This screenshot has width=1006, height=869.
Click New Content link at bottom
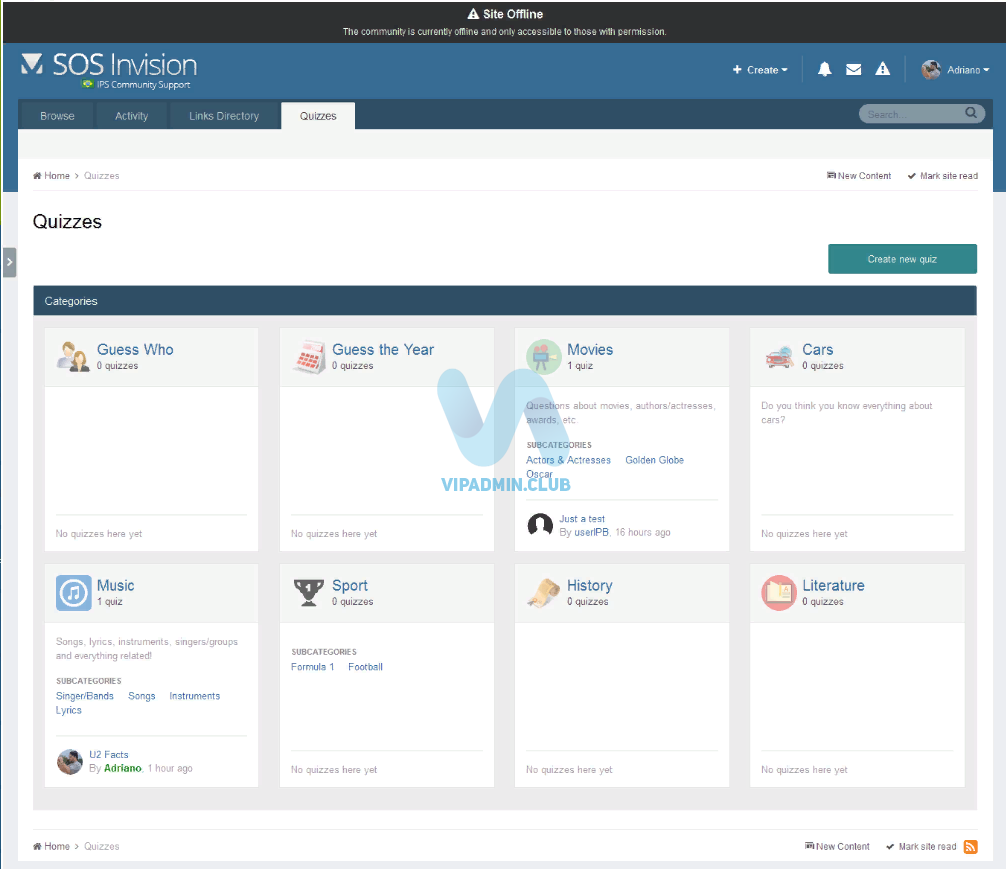837,846
